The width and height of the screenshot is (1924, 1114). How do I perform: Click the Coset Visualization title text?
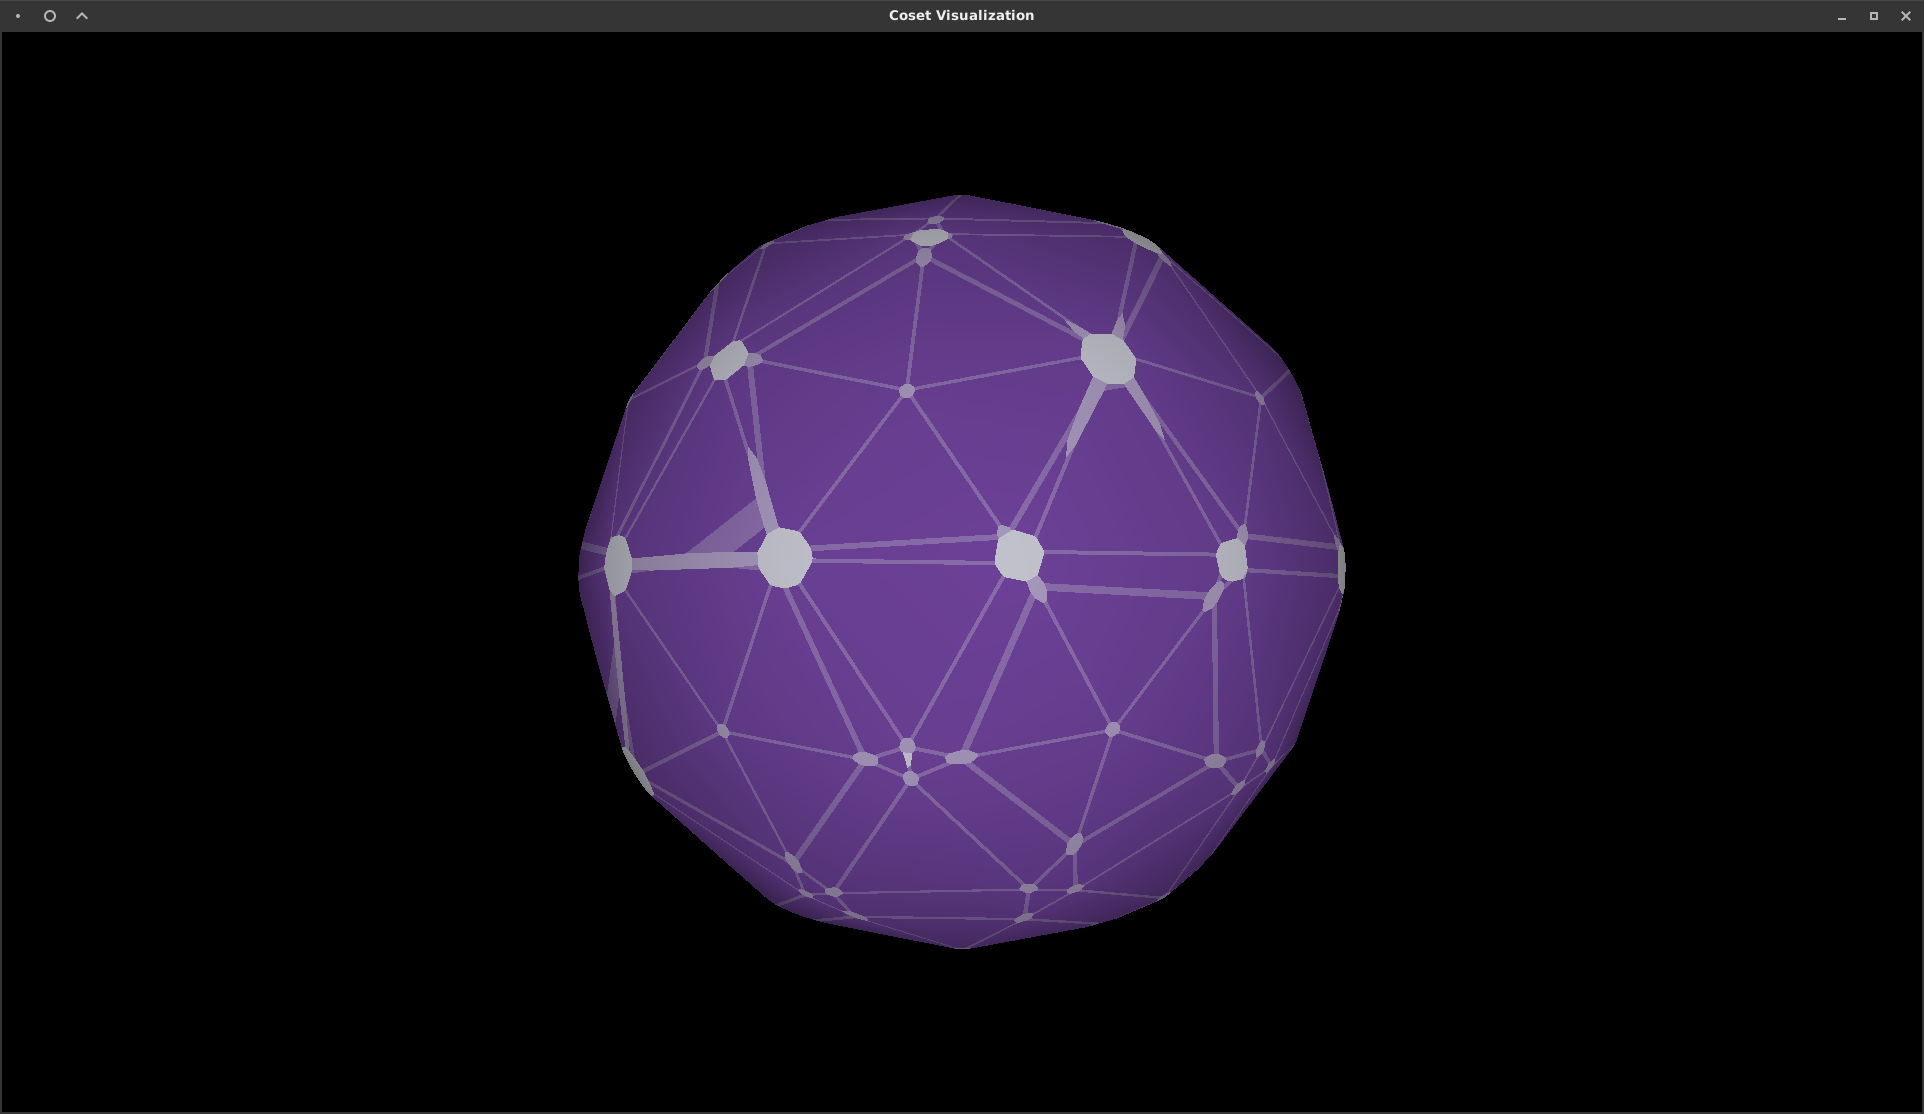point(960,15)
